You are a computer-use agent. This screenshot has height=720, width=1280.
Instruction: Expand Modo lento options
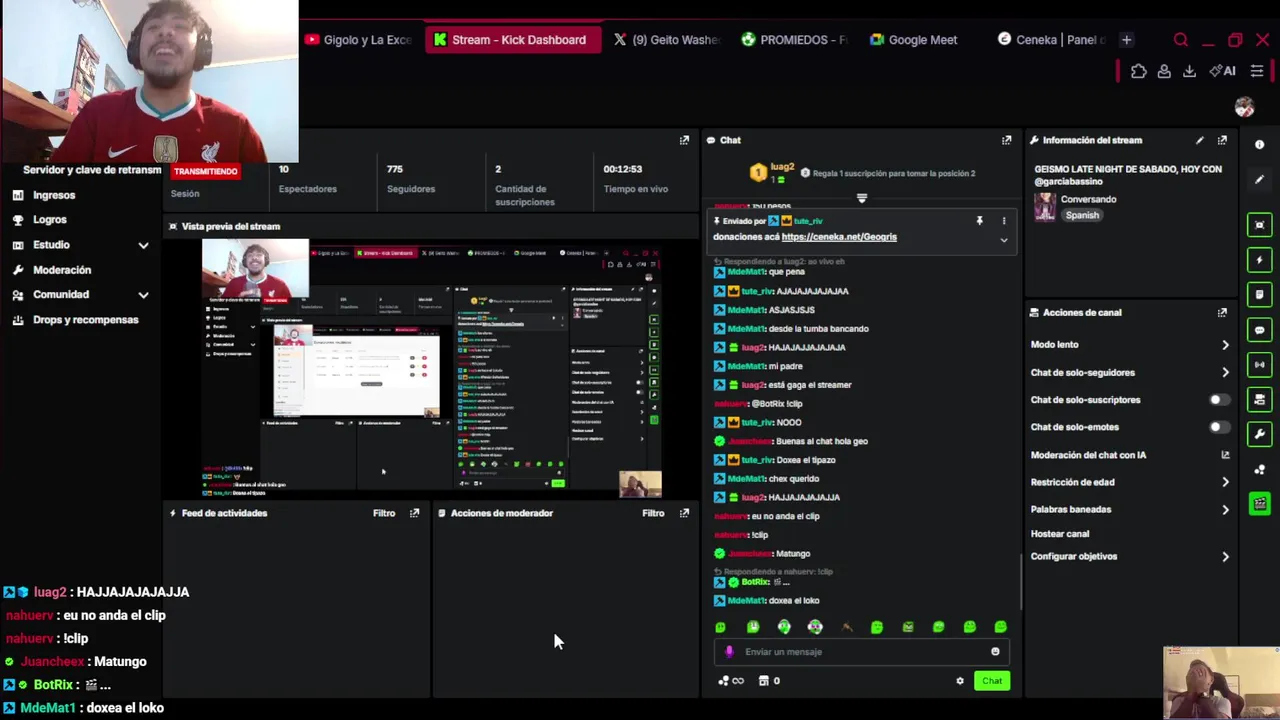(1225, 345)
